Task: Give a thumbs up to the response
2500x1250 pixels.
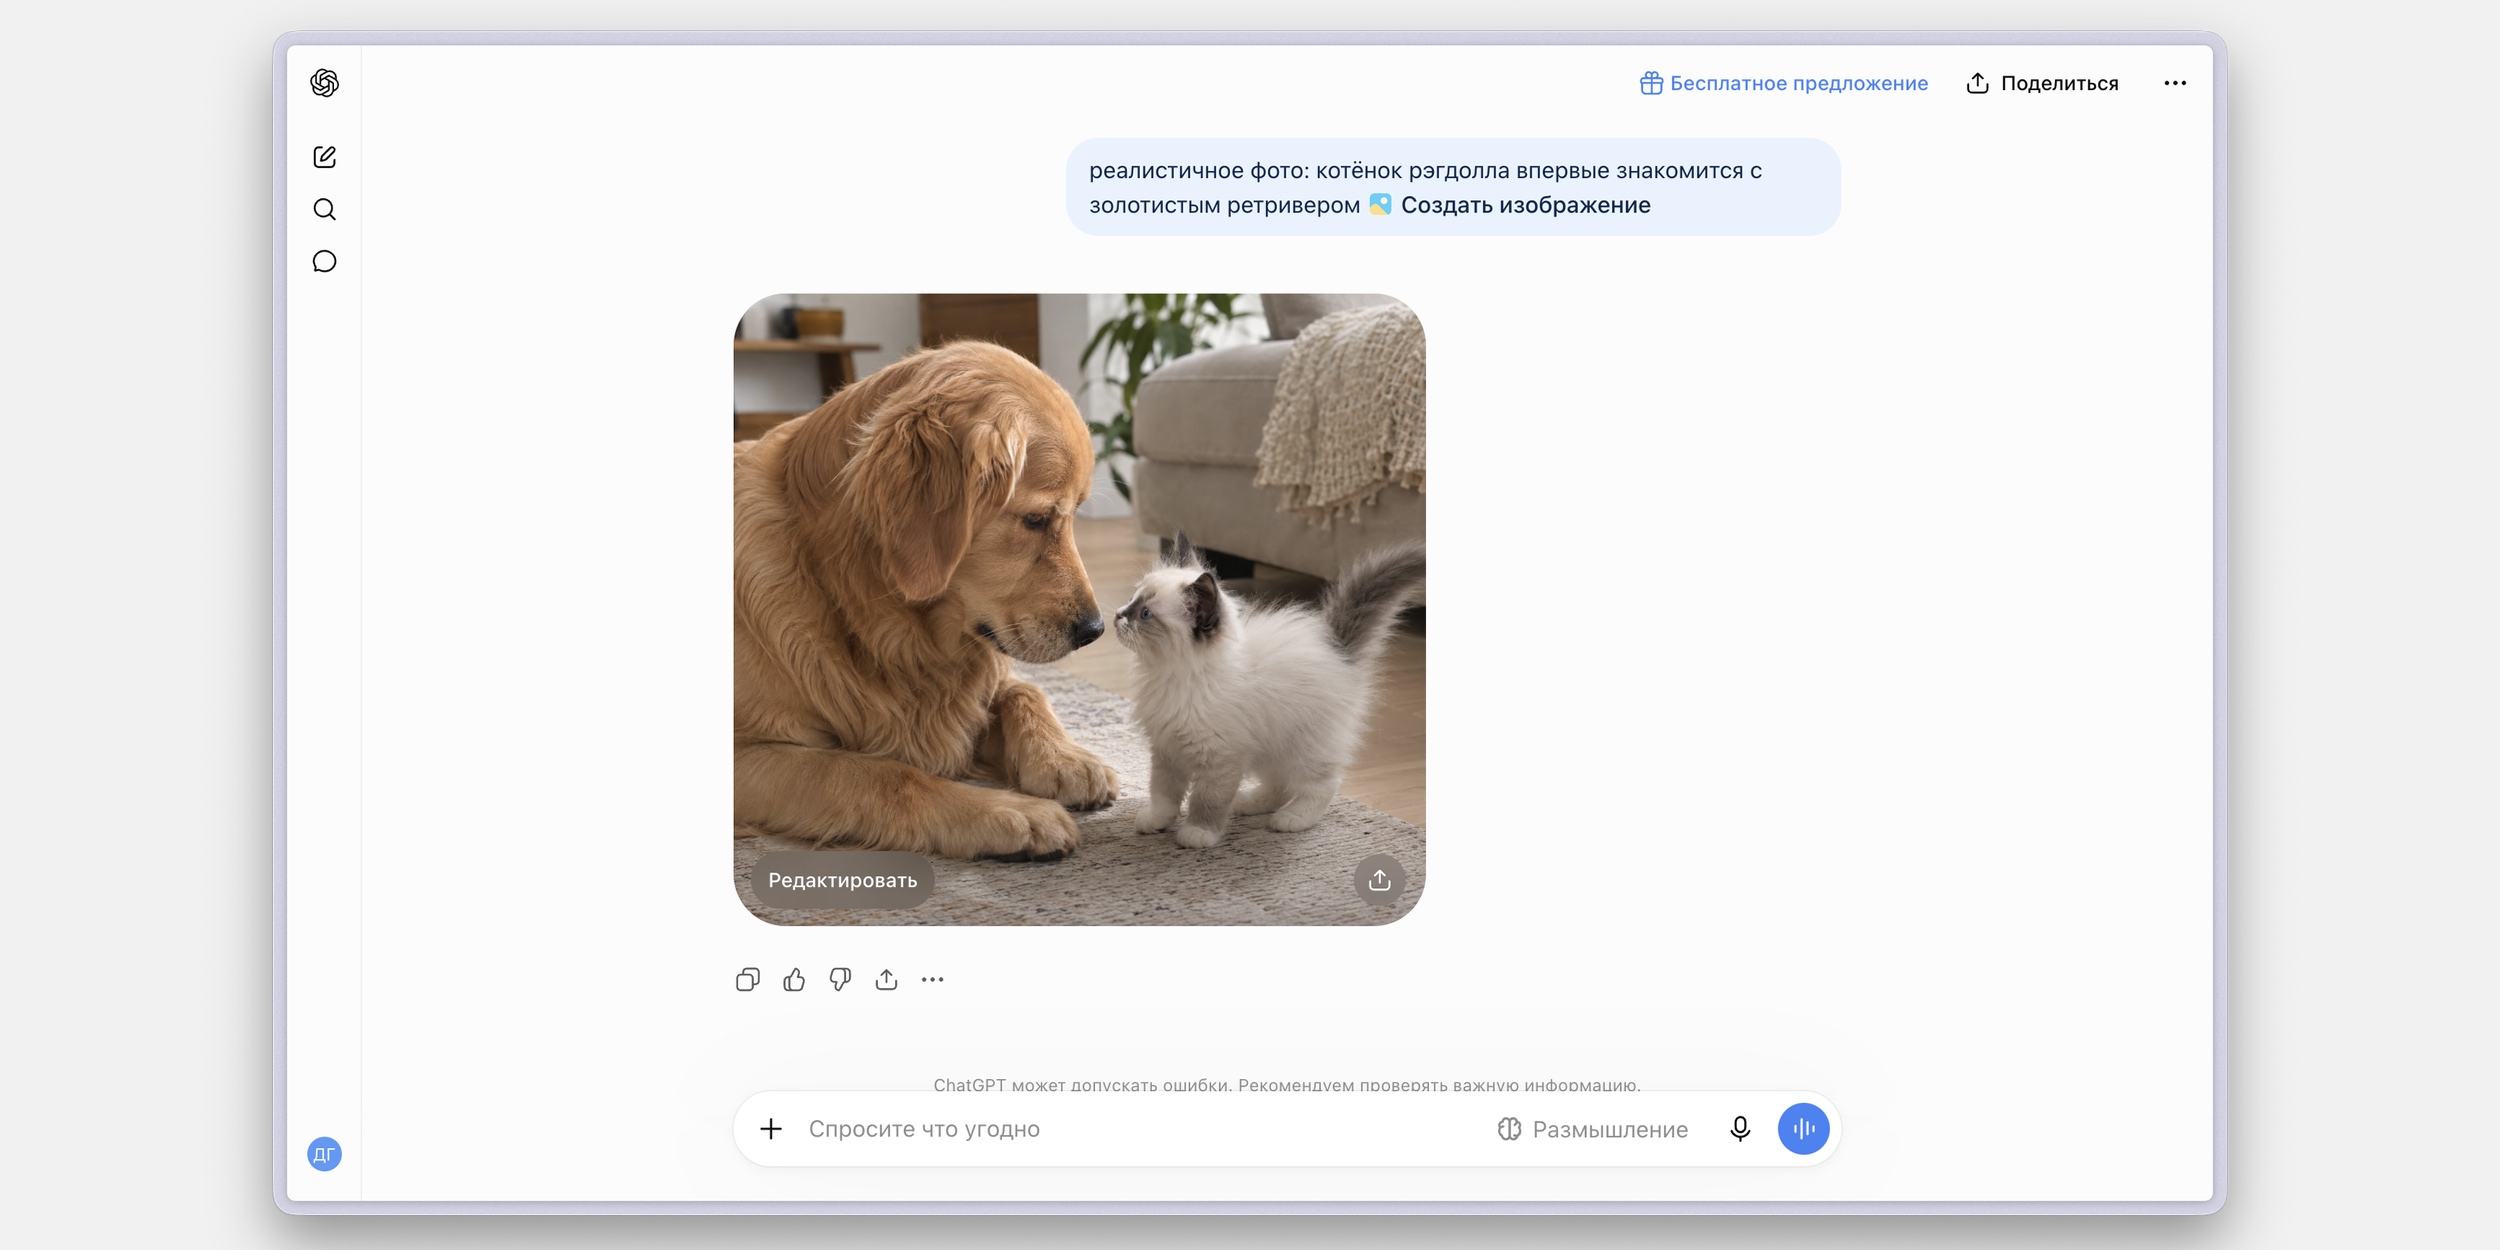Action: pyautogui.click(x=794, y=980)
